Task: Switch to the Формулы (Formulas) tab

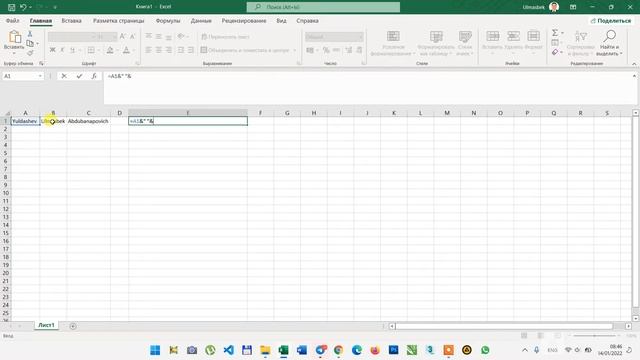Action: point(168,21)
